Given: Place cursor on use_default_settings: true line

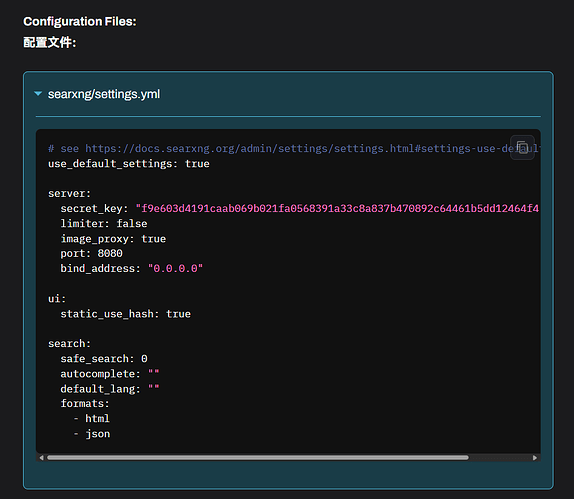Looking at the screenshot, I should [x=129, y=164].
